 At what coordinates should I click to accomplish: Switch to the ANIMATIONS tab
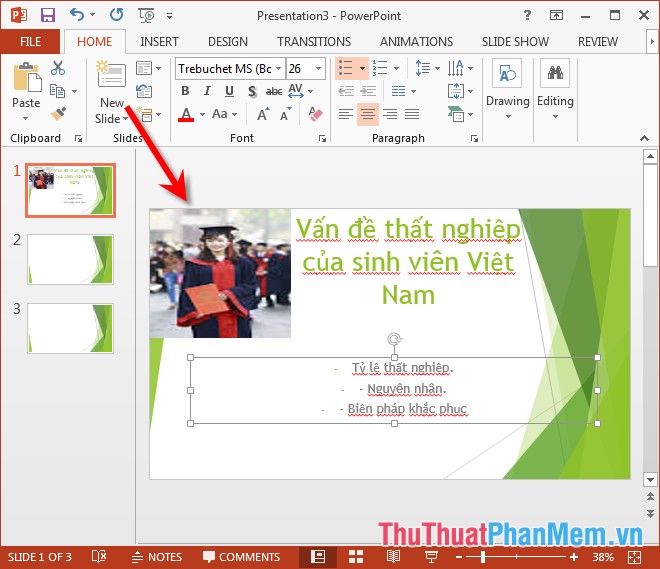(416, 42)
